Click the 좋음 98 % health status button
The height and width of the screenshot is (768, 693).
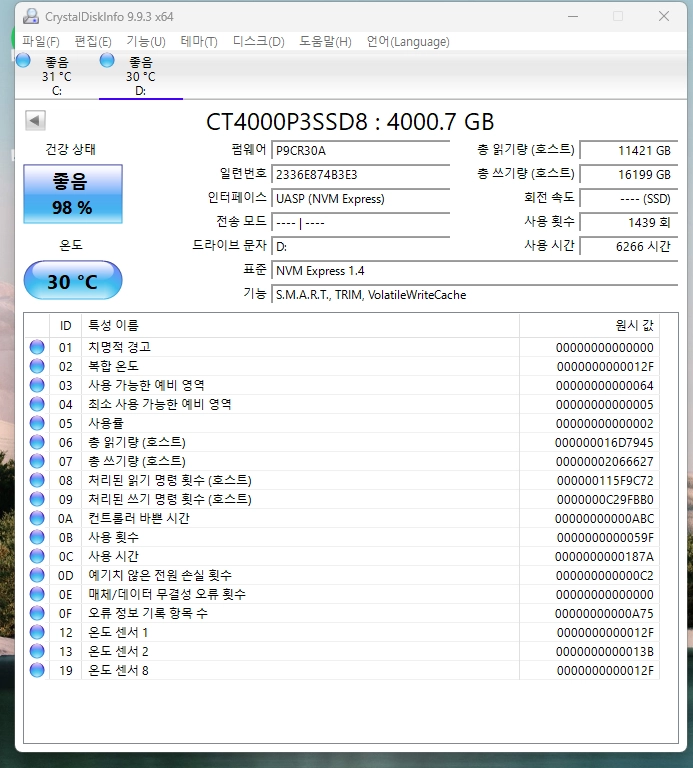point(73,194)
